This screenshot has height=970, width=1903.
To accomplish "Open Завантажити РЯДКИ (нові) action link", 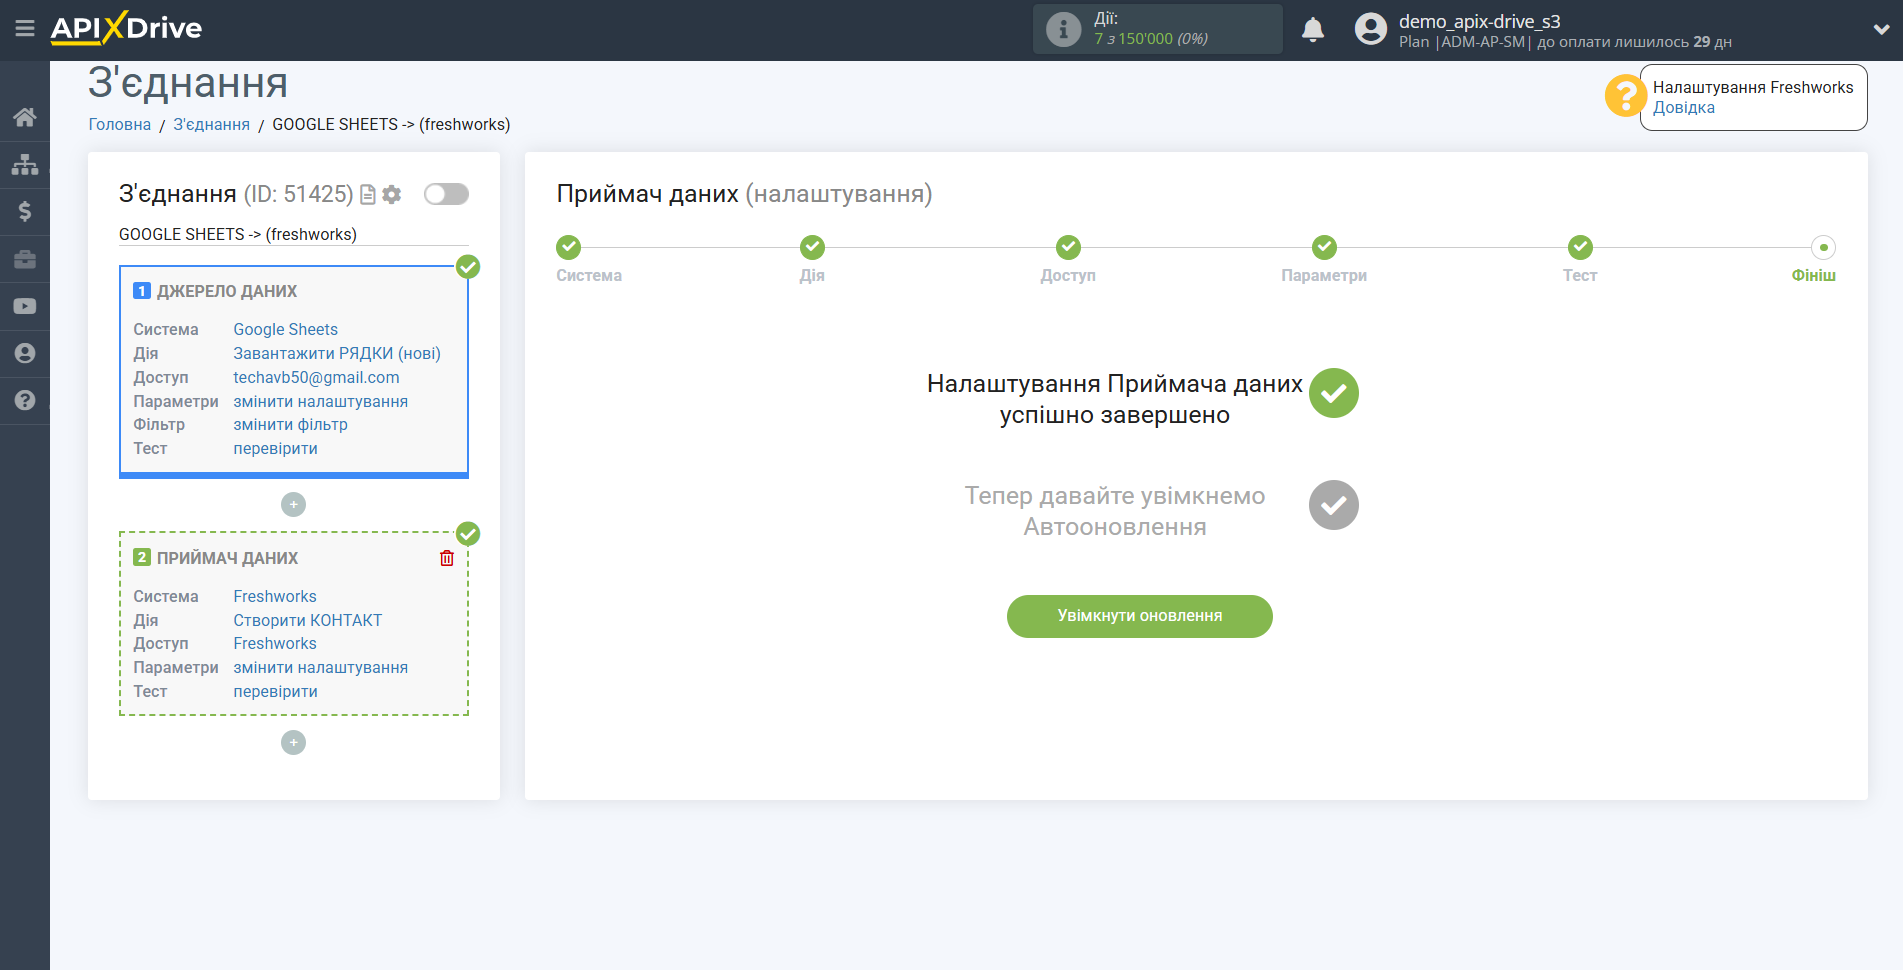I will click(337, 354).
